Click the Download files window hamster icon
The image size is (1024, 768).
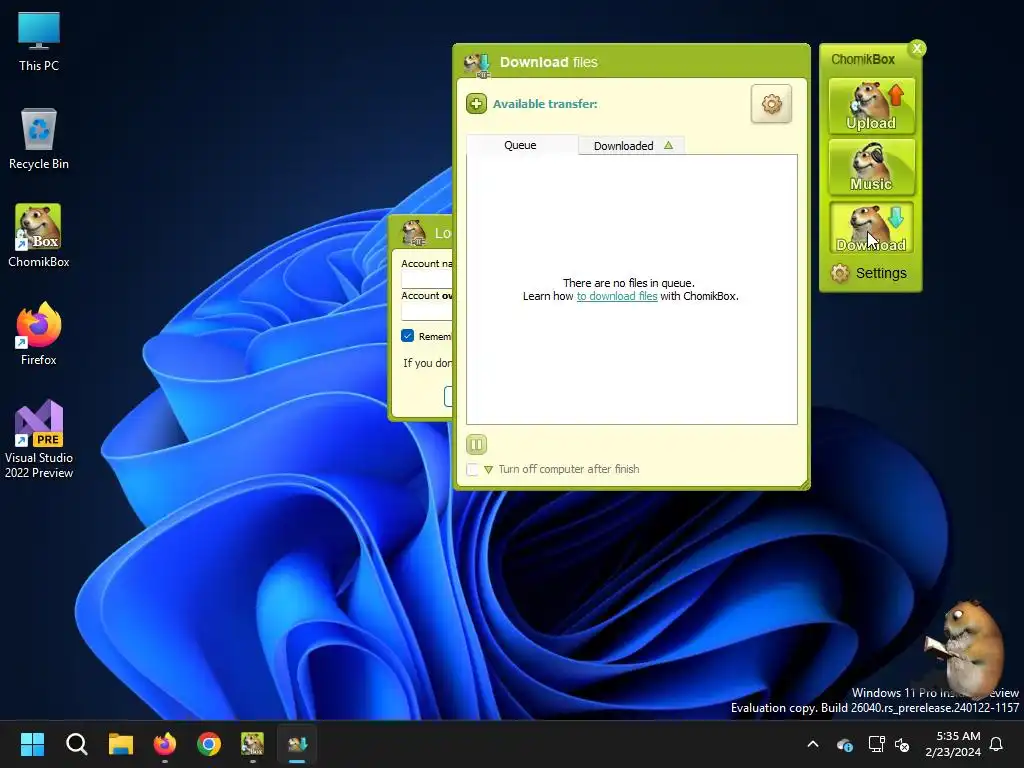[477, 64]
